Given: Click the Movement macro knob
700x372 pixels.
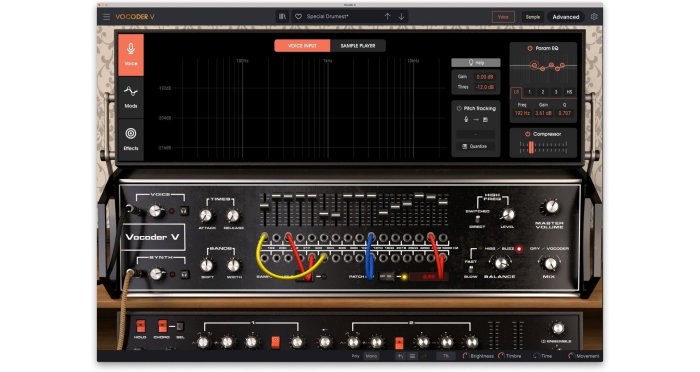Looking at the screenshot, I should (x=571, y=356).
